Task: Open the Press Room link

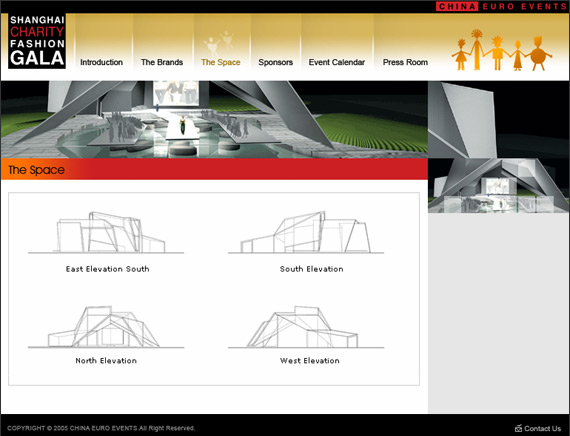Action: pyautogui.click(x=405, y=62)
